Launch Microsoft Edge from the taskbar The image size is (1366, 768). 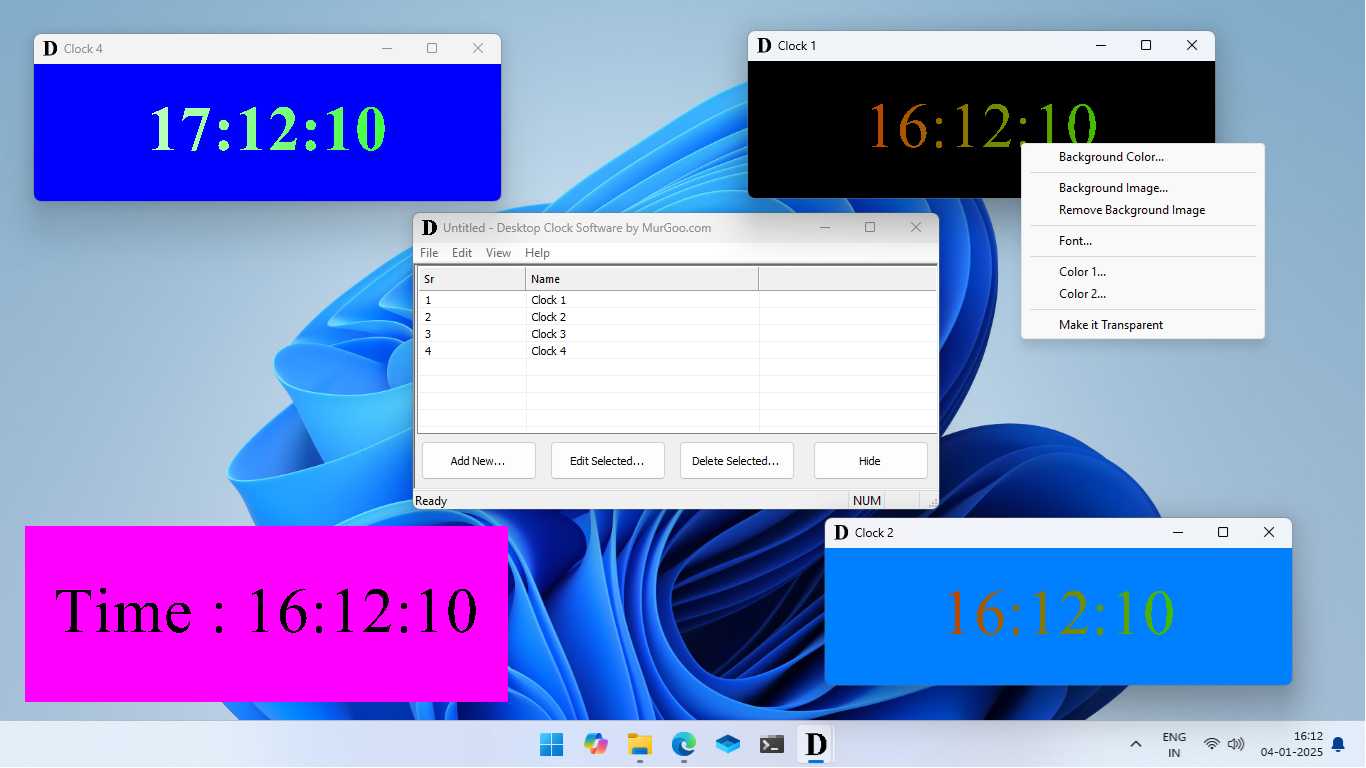tap(683, 744)
